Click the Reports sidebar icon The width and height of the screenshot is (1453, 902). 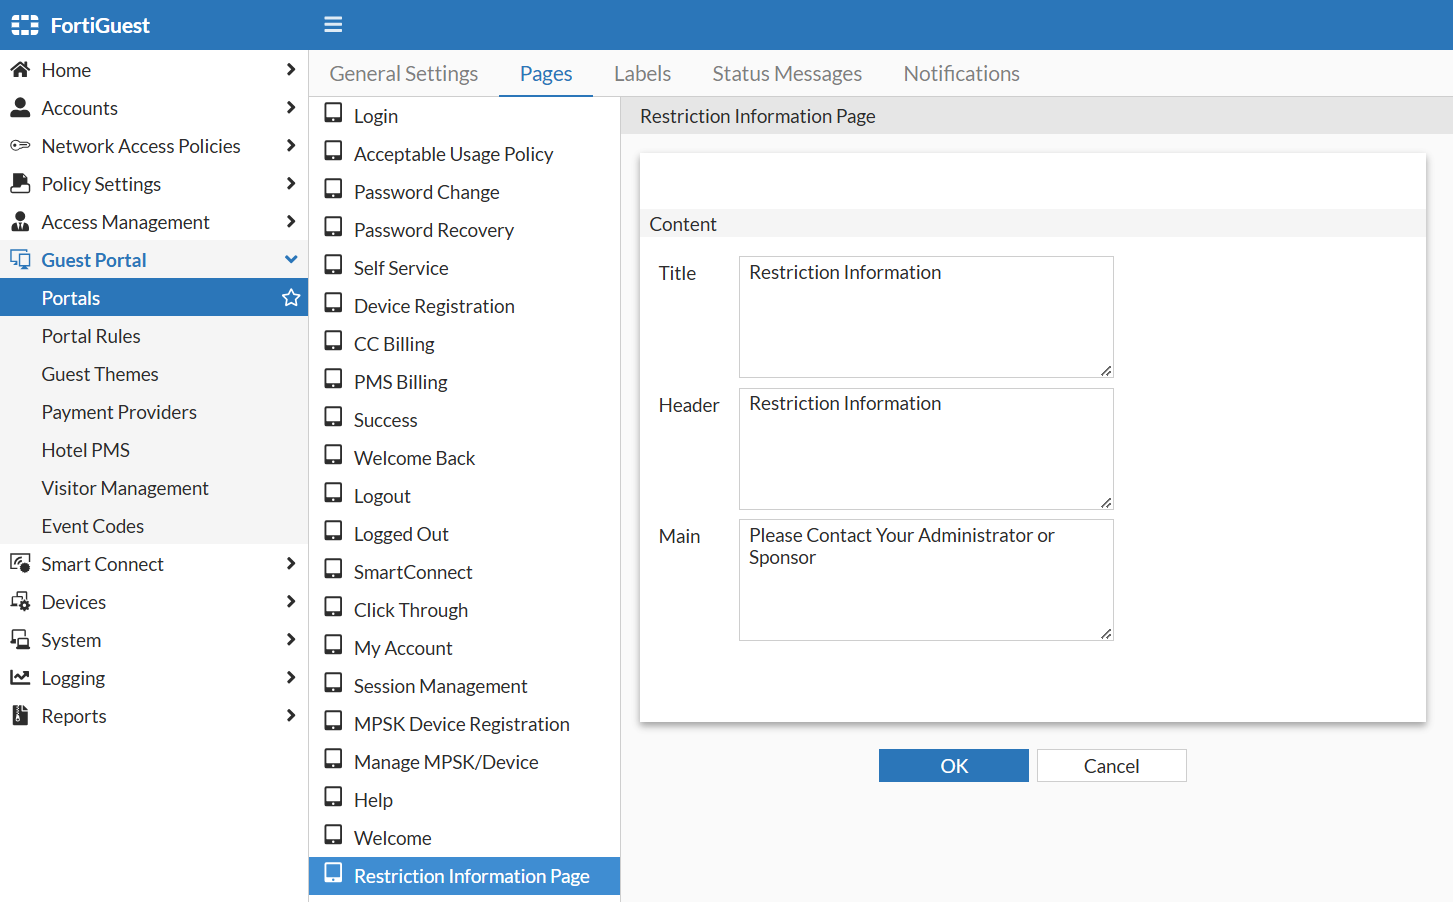[20, 715]
